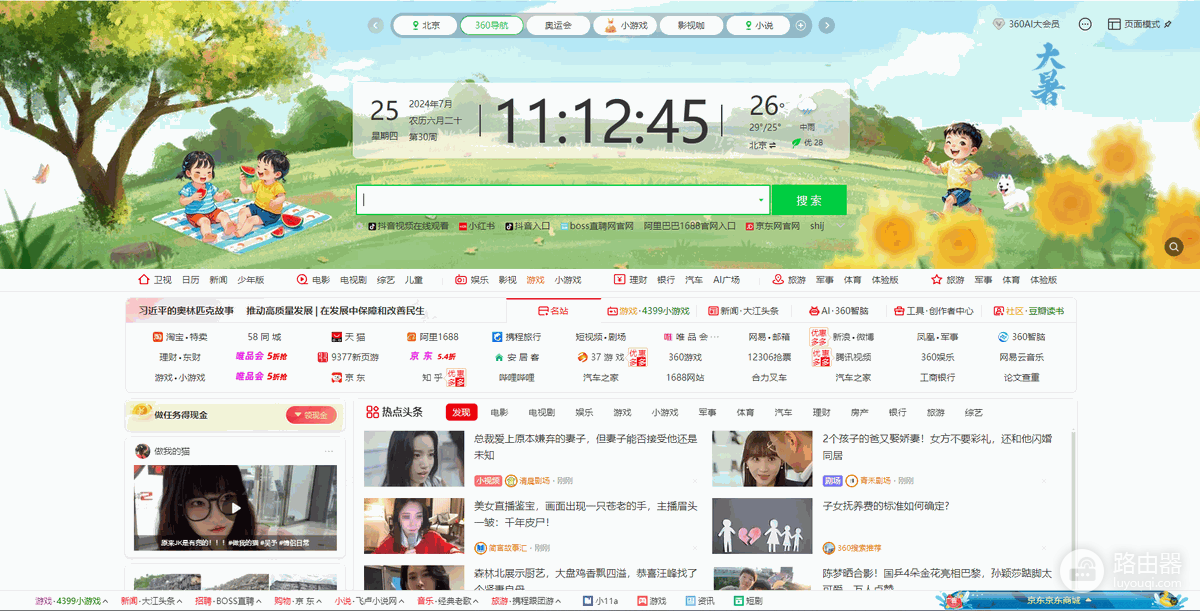
Task: Open the search box dropdown arrow
Action: point(761,200)
